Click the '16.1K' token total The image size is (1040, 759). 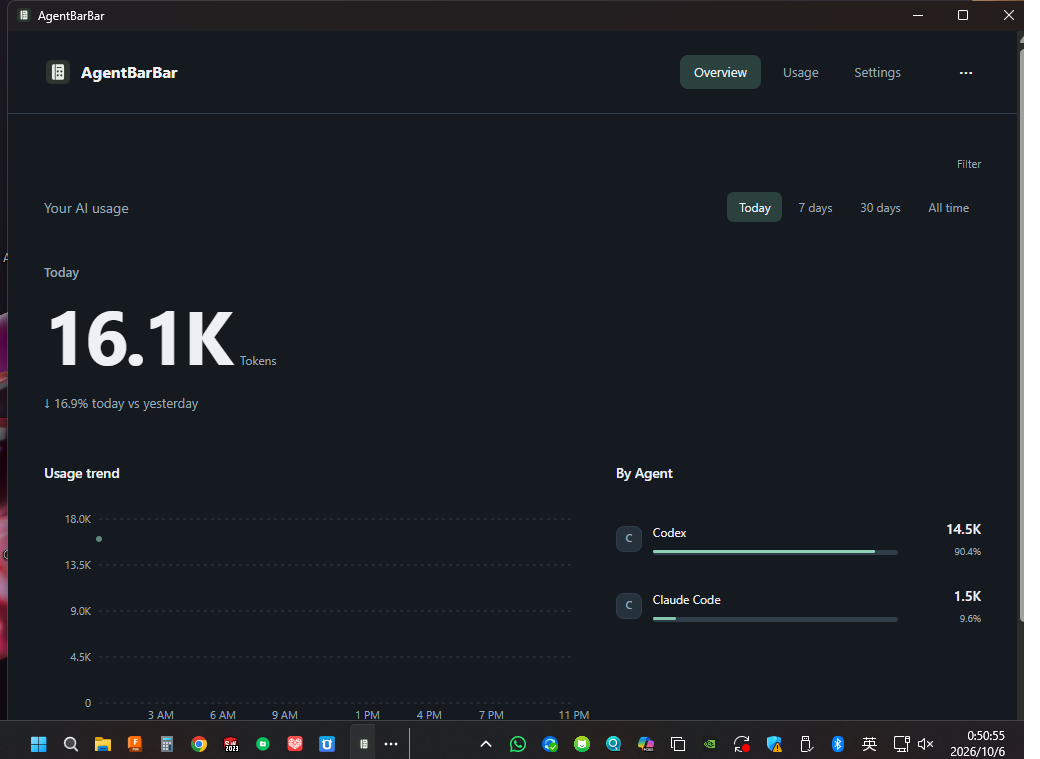click(141, 338)
